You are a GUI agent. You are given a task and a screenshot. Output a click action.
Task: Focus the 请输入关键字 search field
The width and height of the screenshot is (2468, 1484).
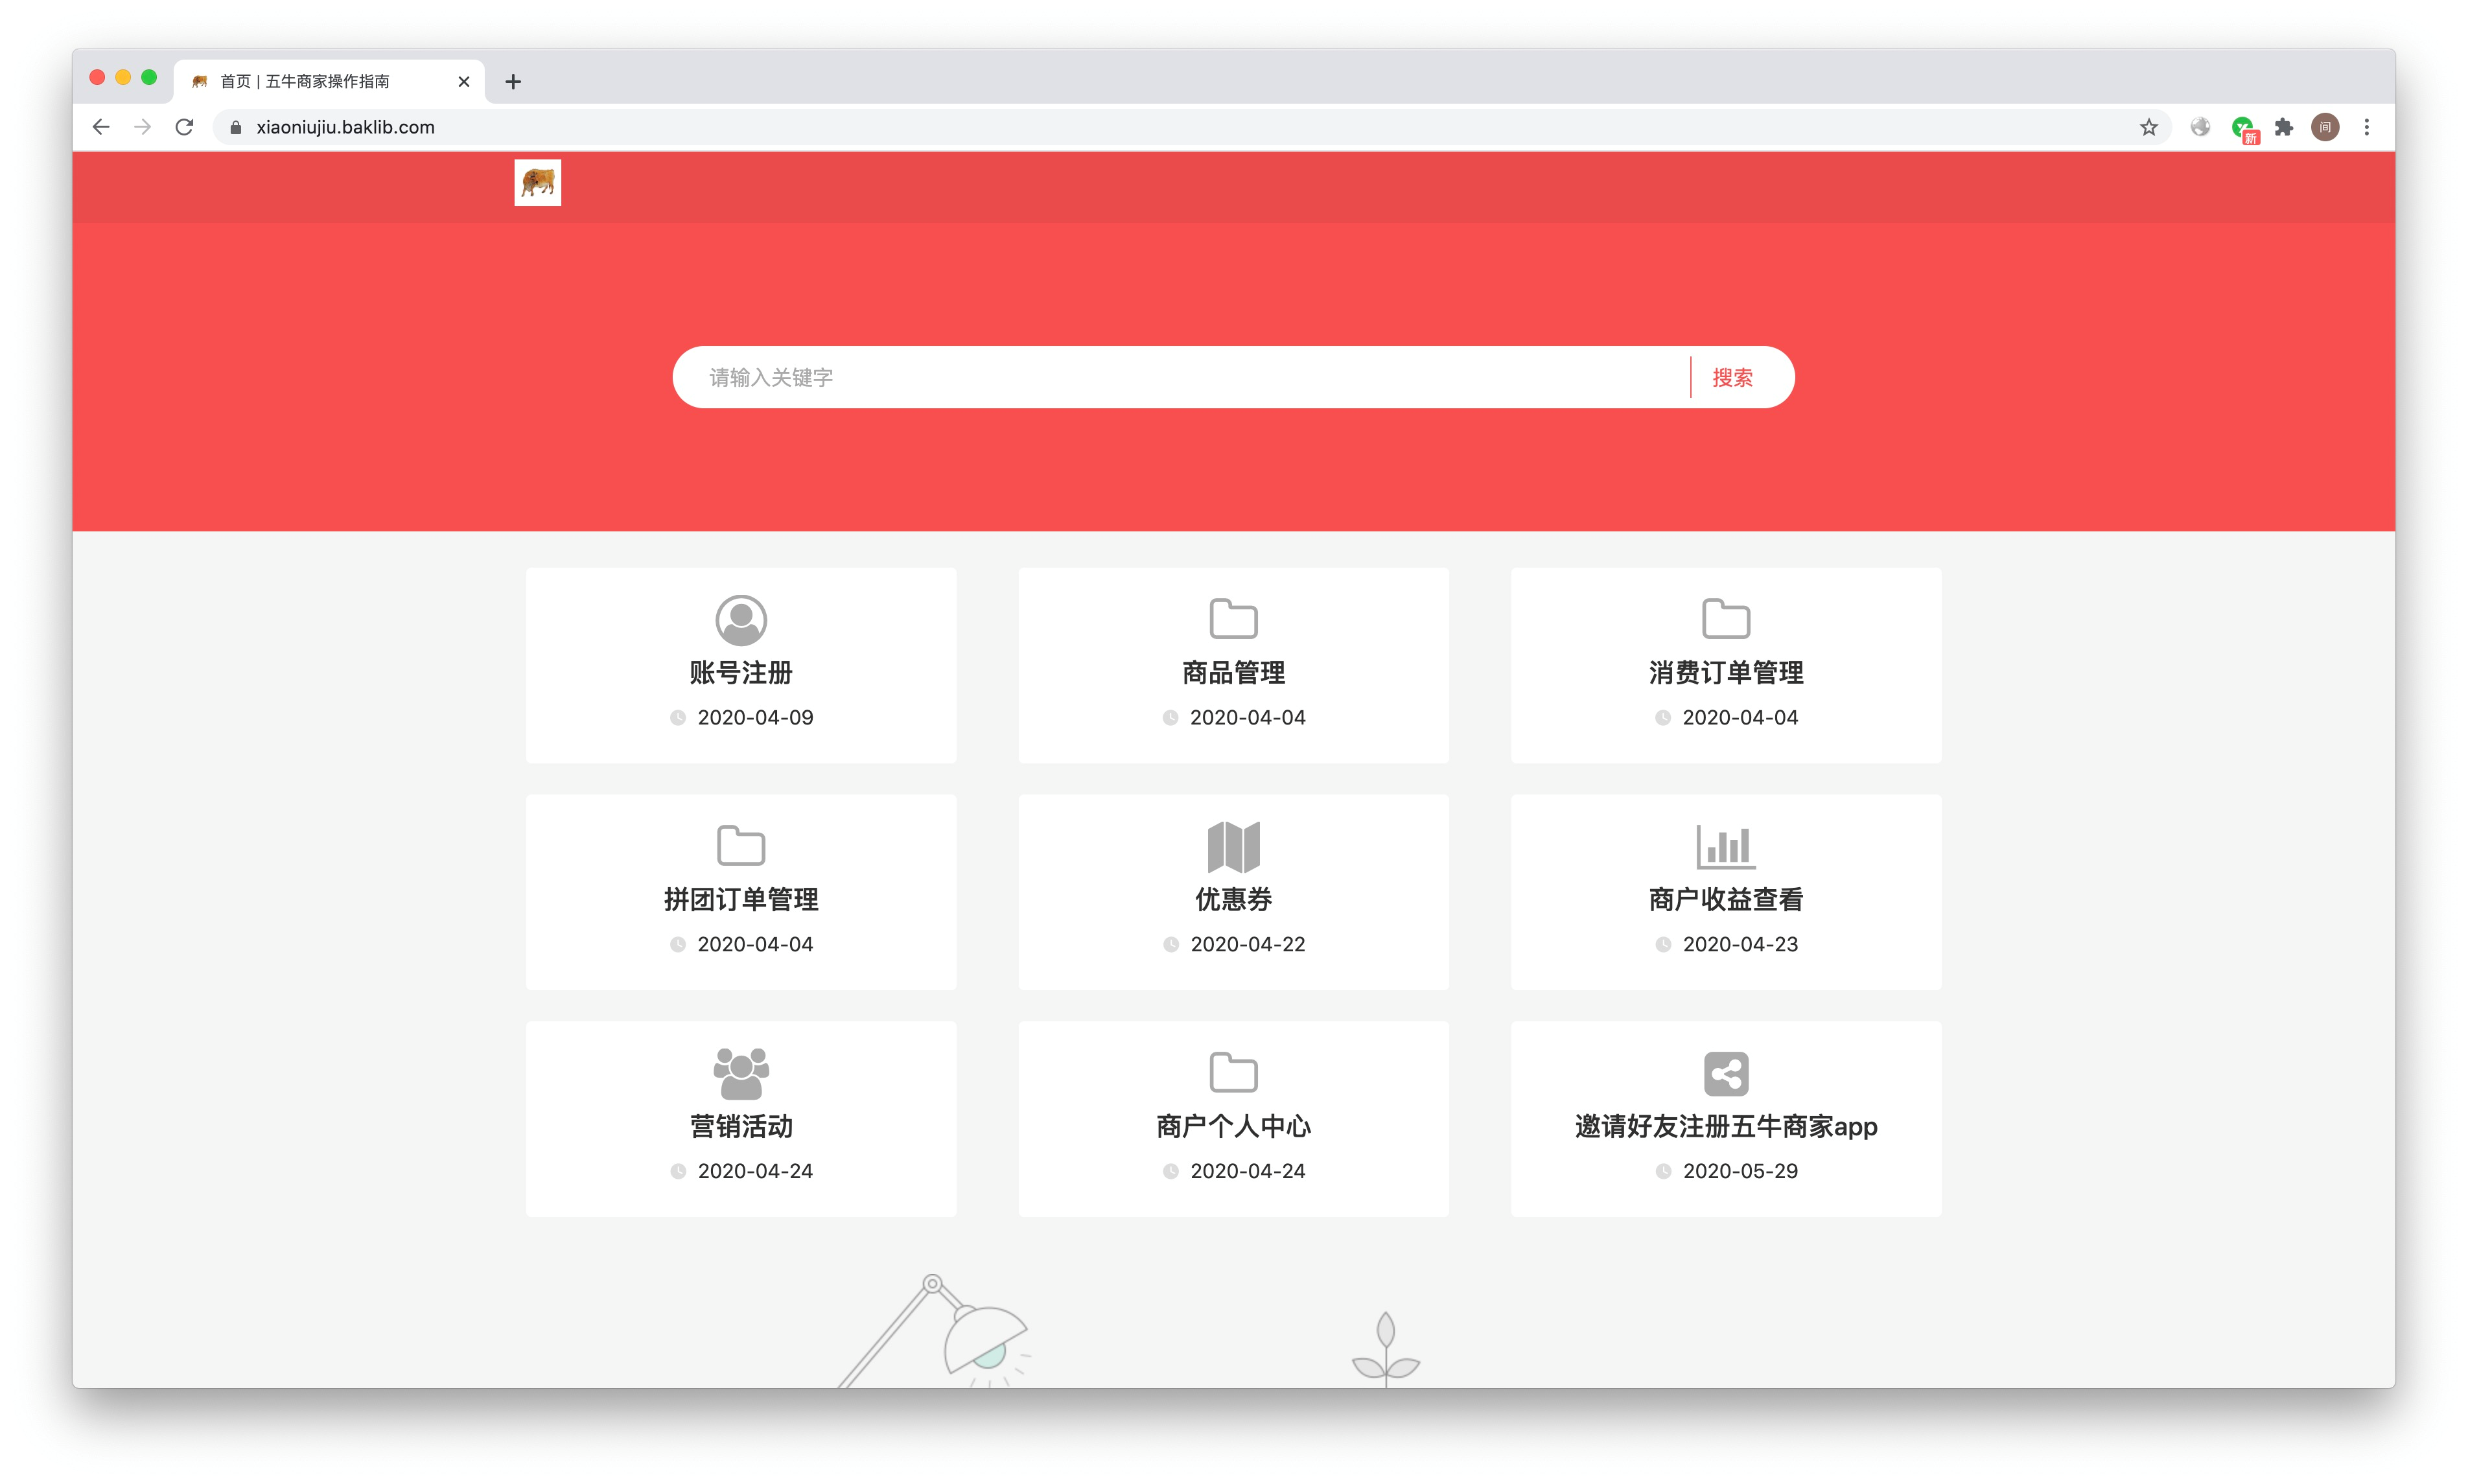[x=1180, y=377]
